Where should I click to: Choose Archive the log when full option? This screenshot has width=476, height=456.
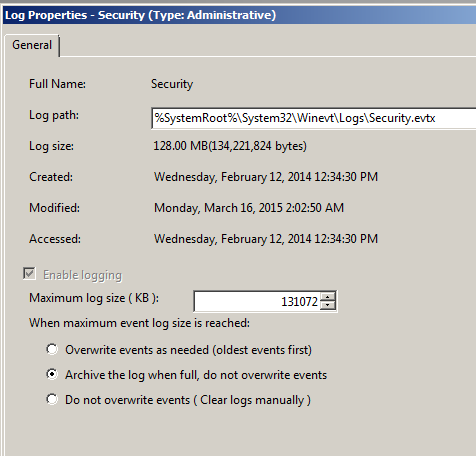(x=52, y=374)
